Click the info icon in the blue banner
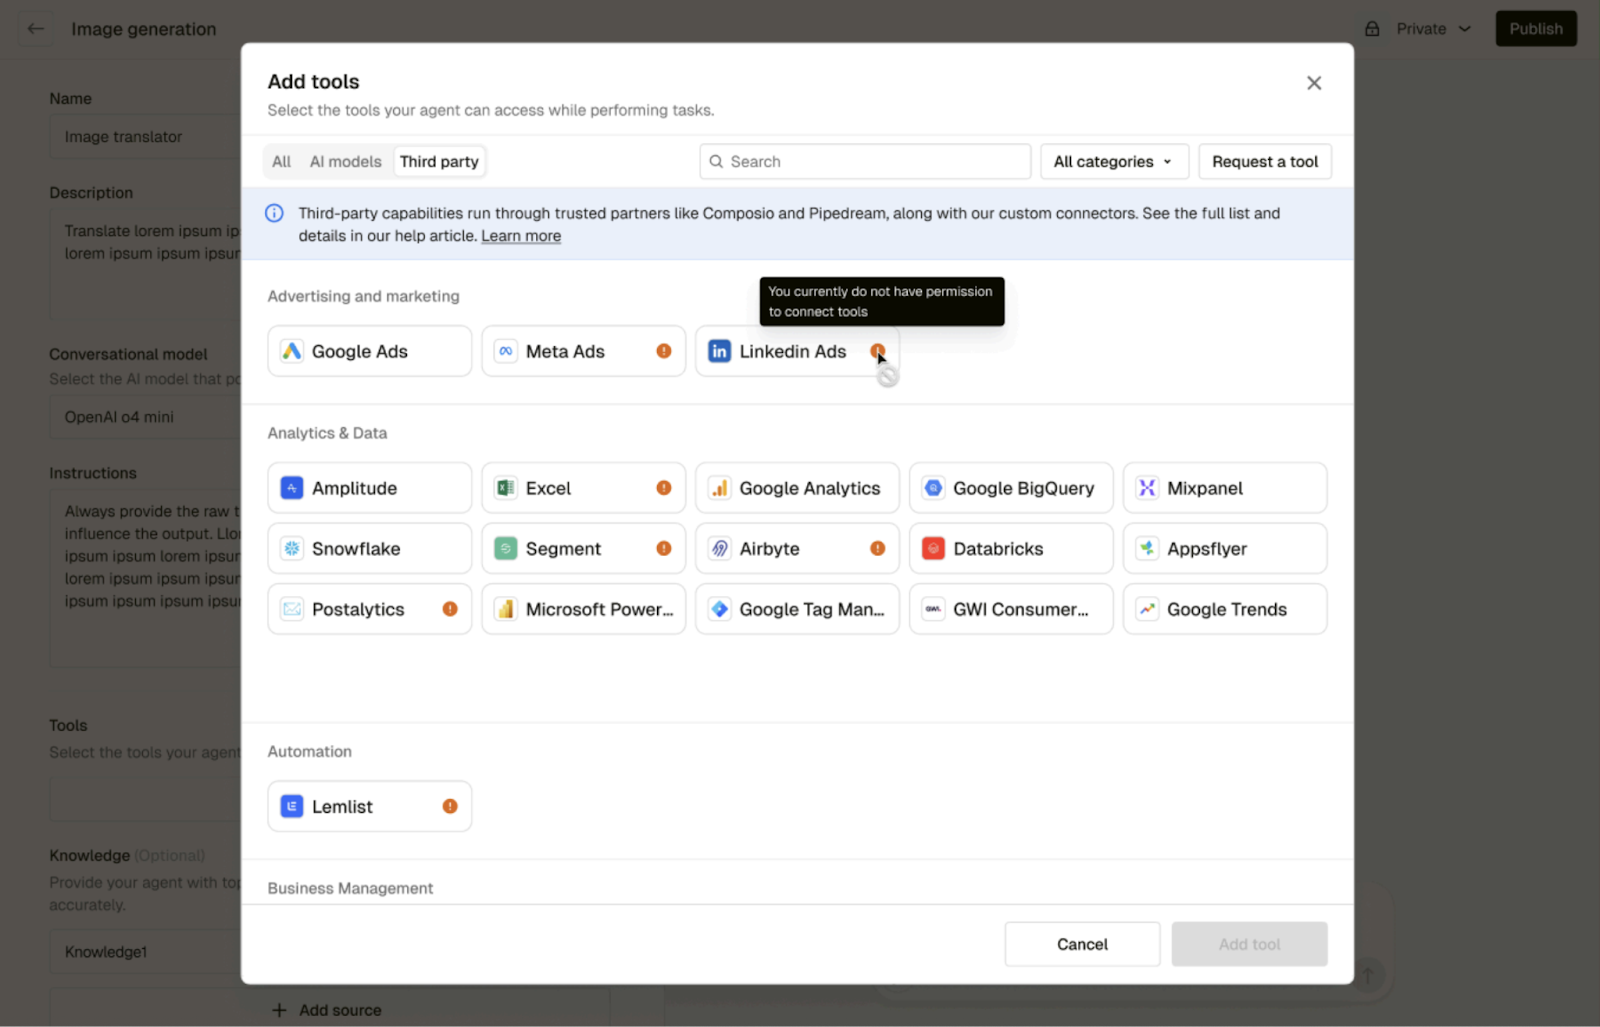Screen dimensions: 1600x1027 (x=274, y=213)
